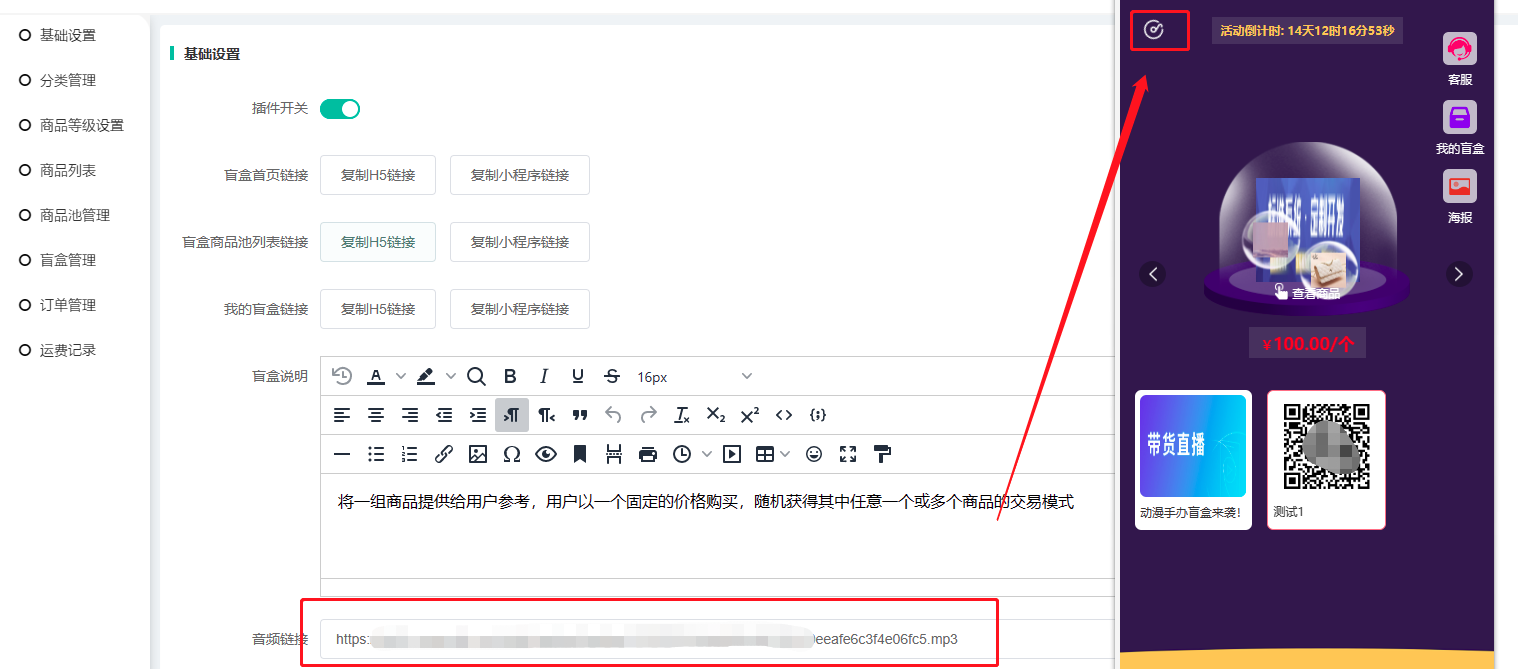1518x669 pixels.
Task: Insert a link with the chain icon
Action: pyautogui.click(x=444, y=454)
